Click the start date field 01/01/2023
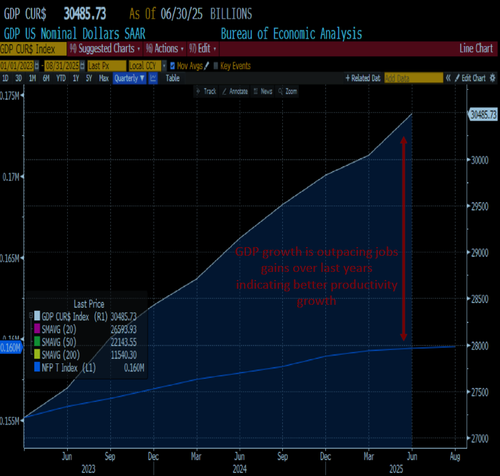Viewport: 500px width, 476px height. pyautogui.click(x=17, y=66)
